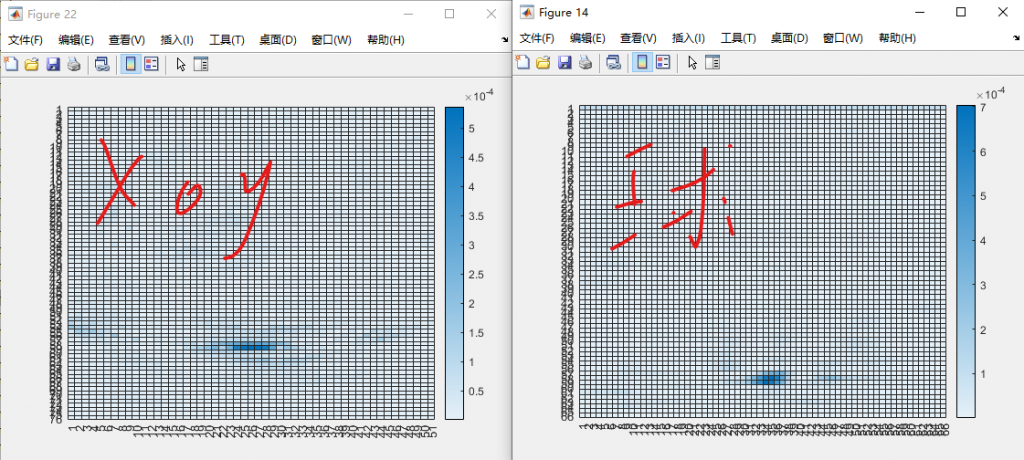
Task: Expand the 插入(I) menu in Figure 14
Action: (688, 38)
